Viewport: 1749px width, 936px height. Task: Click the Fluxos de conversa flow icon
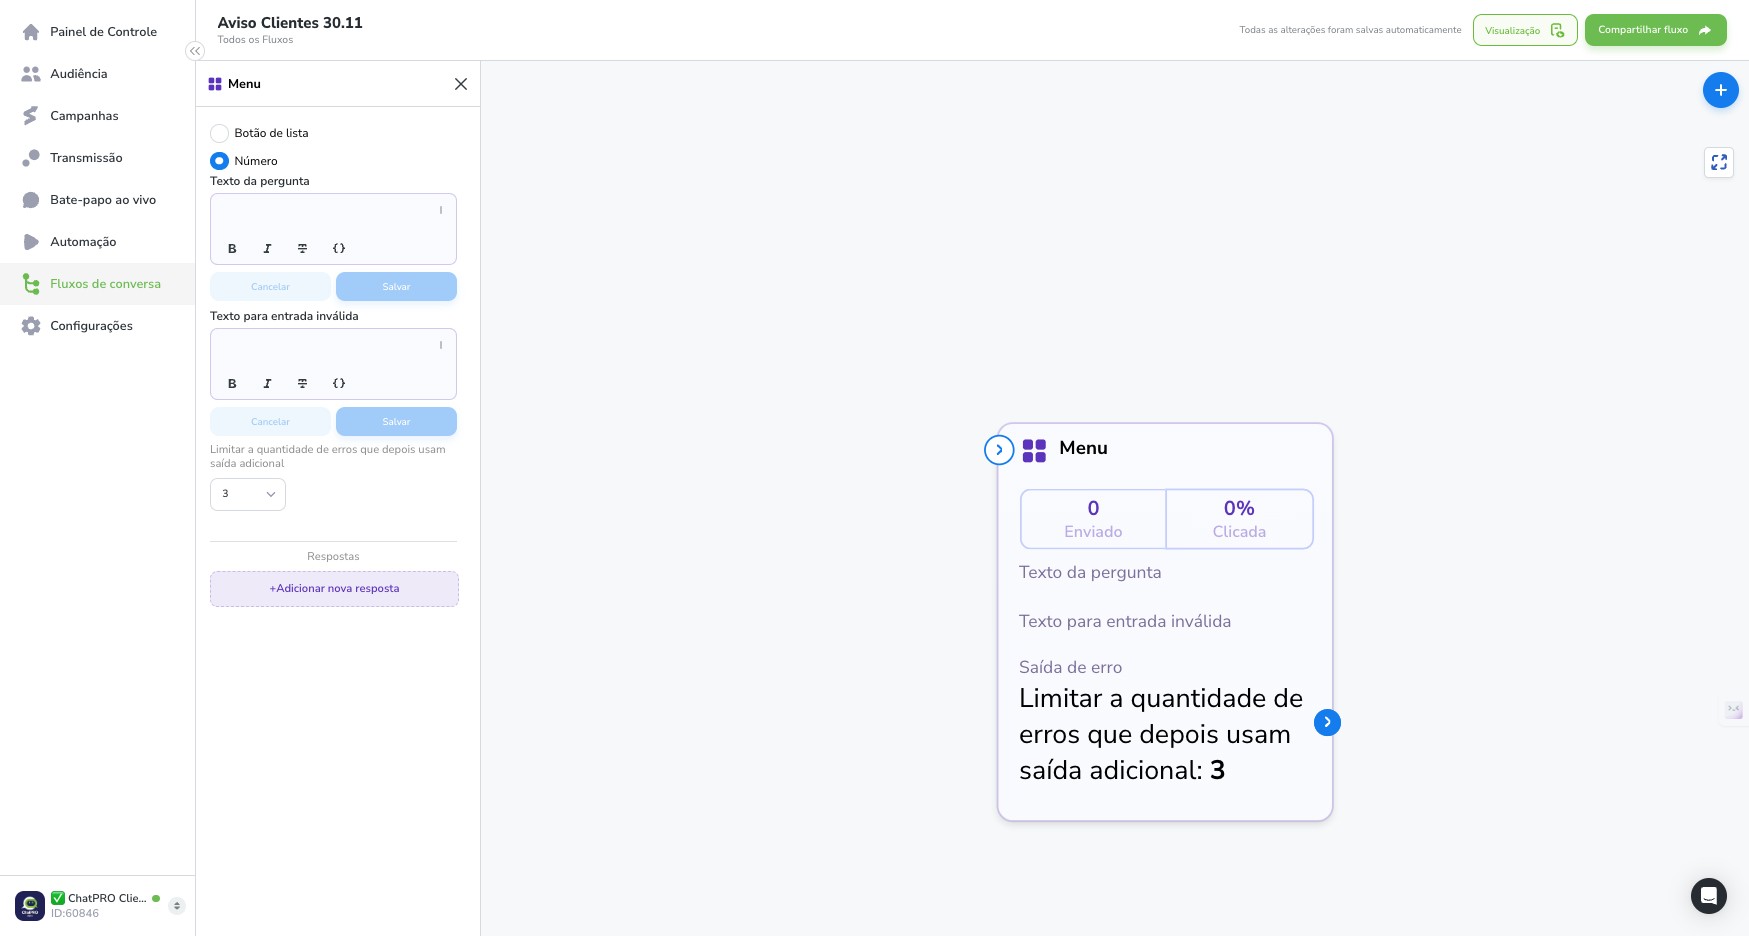(31, 284)
